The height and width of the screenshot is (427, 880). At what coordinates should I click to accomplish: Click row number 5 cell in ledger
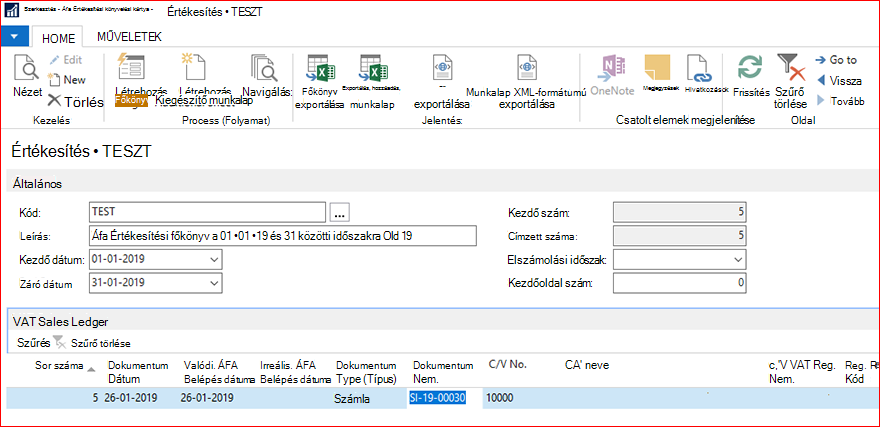click(95, 398)
